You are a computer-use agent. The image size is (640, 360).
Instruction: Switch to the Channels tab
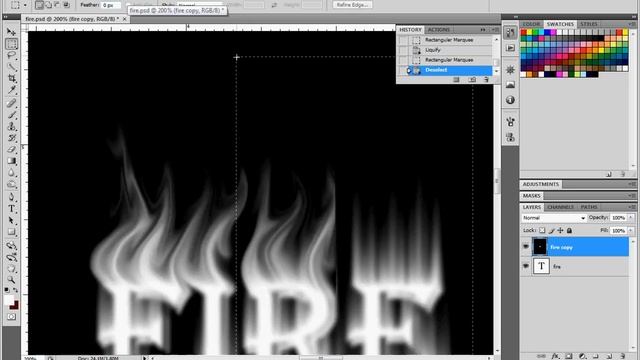click(x=560, y=207)
